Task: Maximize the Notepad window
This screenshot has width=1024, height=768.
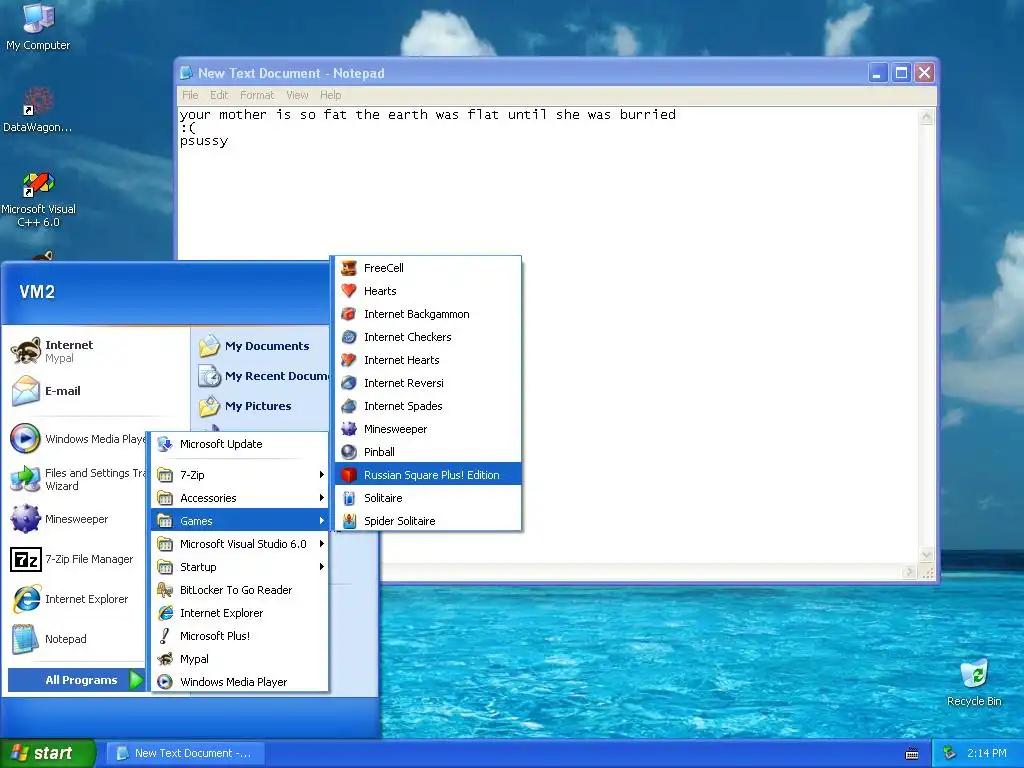Action: point(901,73)
